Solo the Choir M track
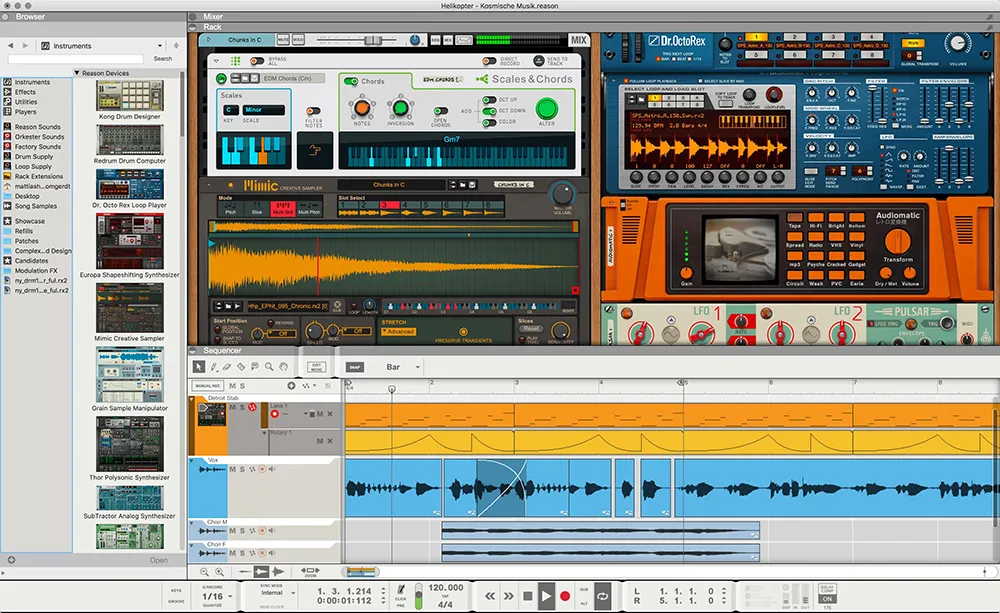This screenshot has height=613, width=1000. tap(243, 531)
